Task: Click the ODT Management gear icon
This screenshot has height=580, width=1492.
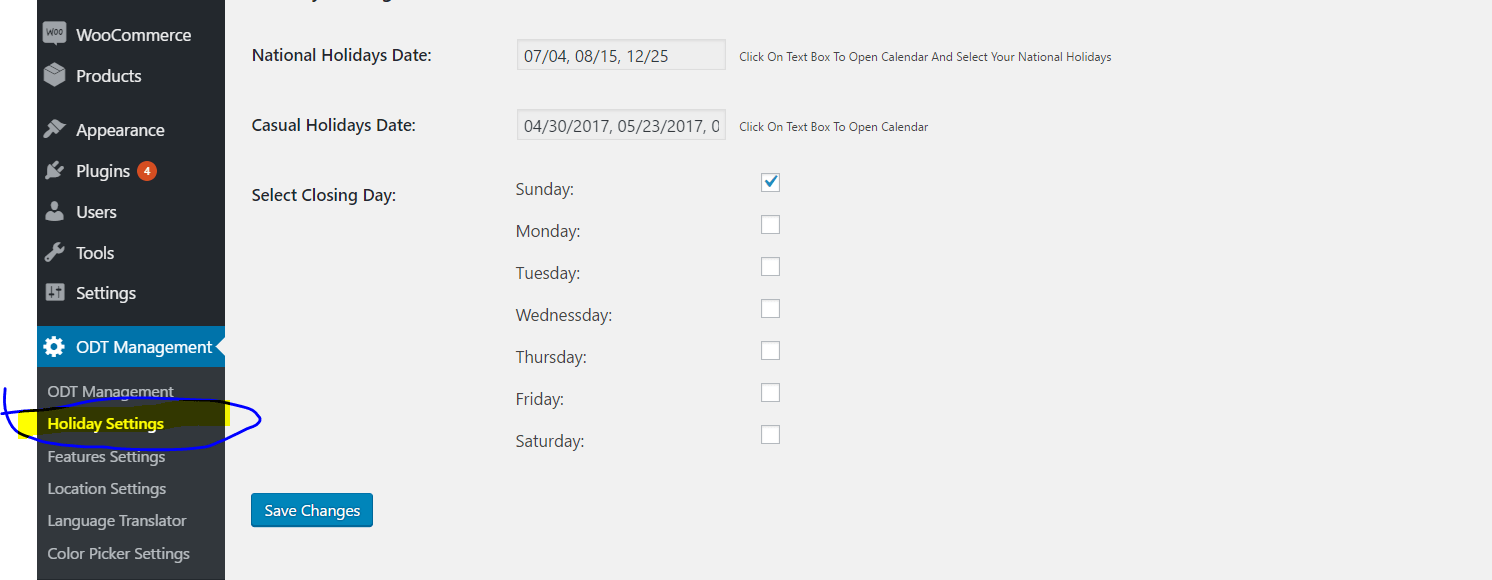Action: click(56, 346)
